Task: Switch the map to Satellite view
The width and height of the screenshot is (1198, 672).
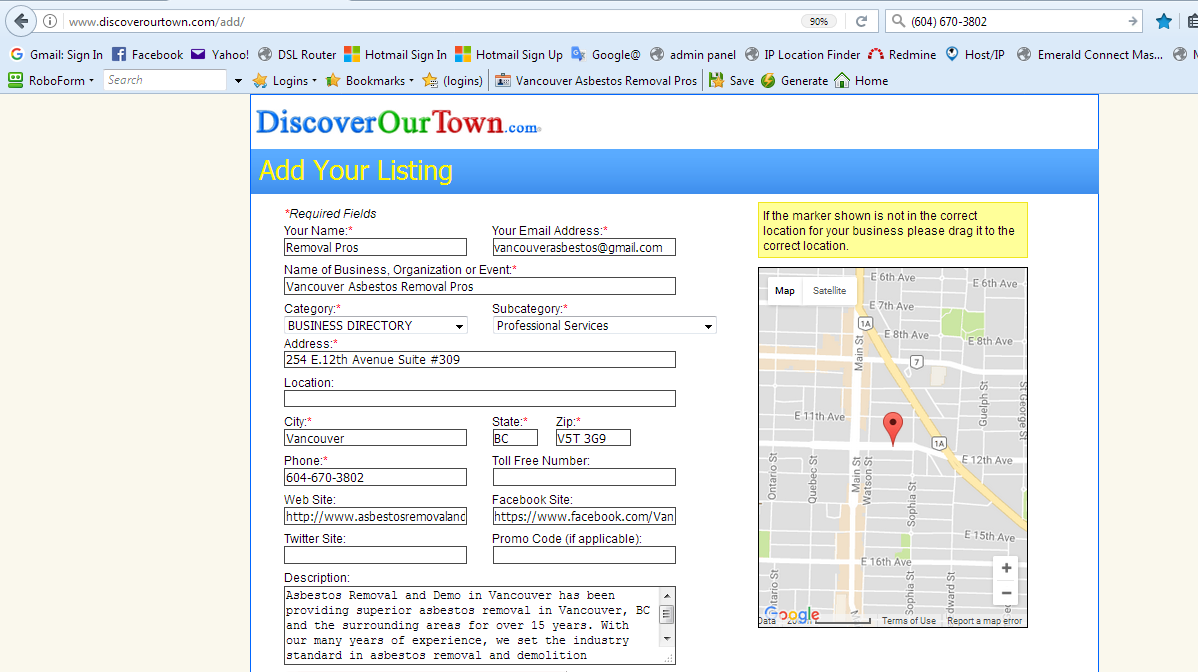Action: [x=830, y=290]
